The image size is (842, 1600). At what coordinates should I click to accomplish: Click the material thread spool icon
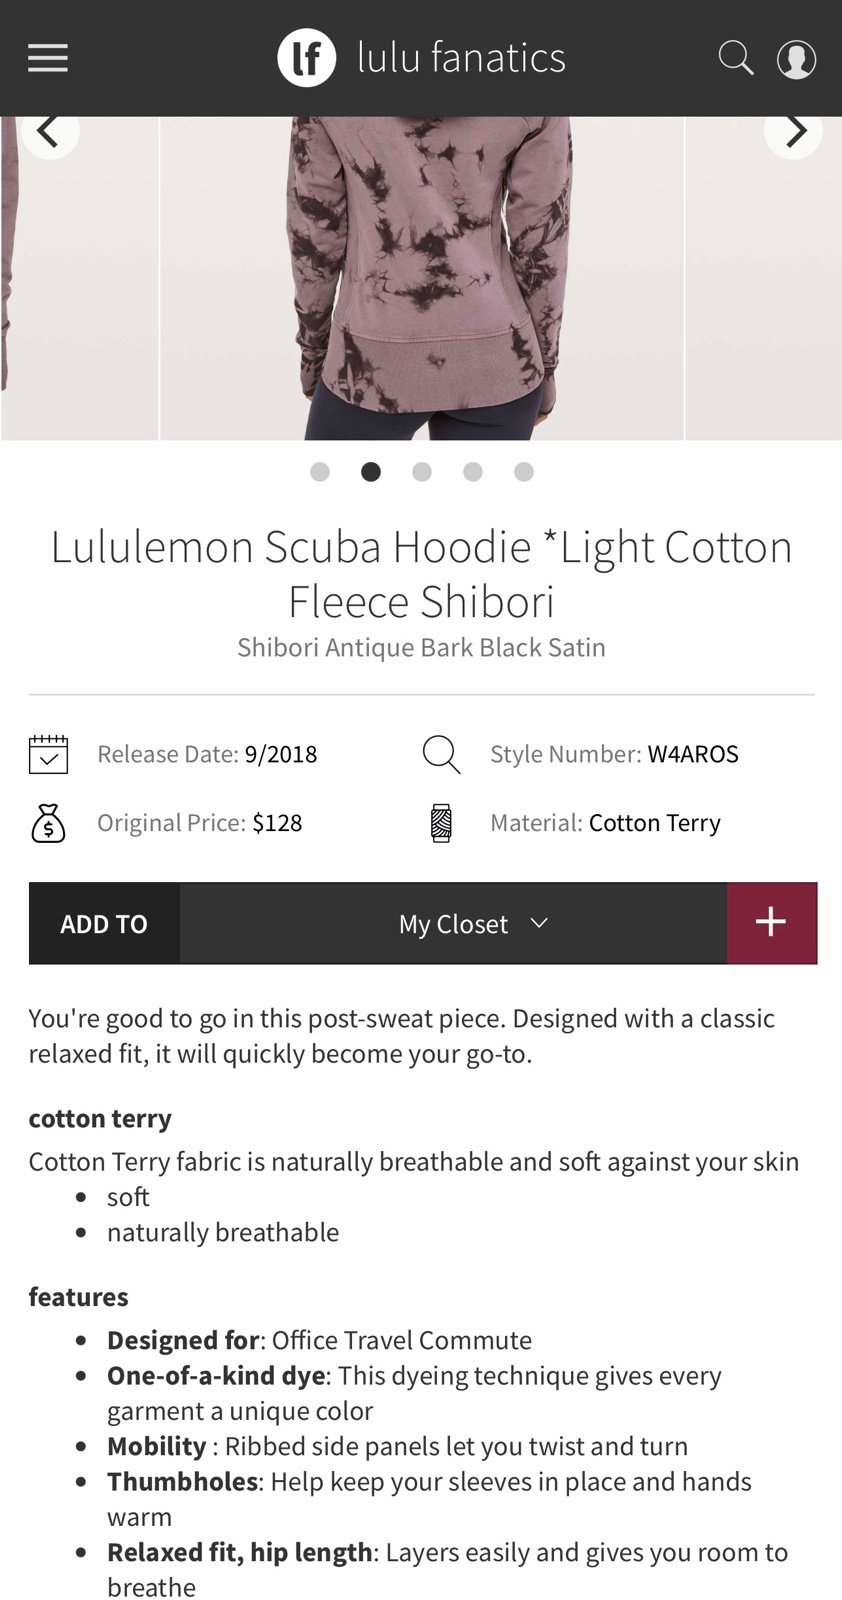[441, 823]
